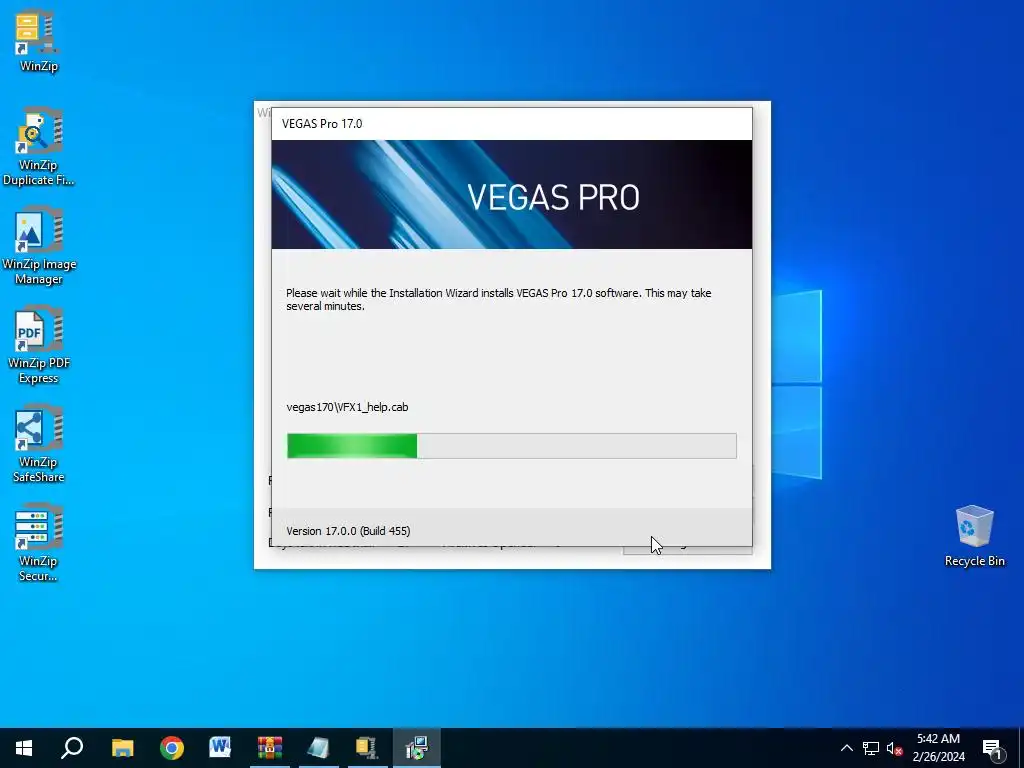Viewport: 1024px width, 768px height.
Task: Open the WinZip desktop shortcut
Action: point(38,40)
